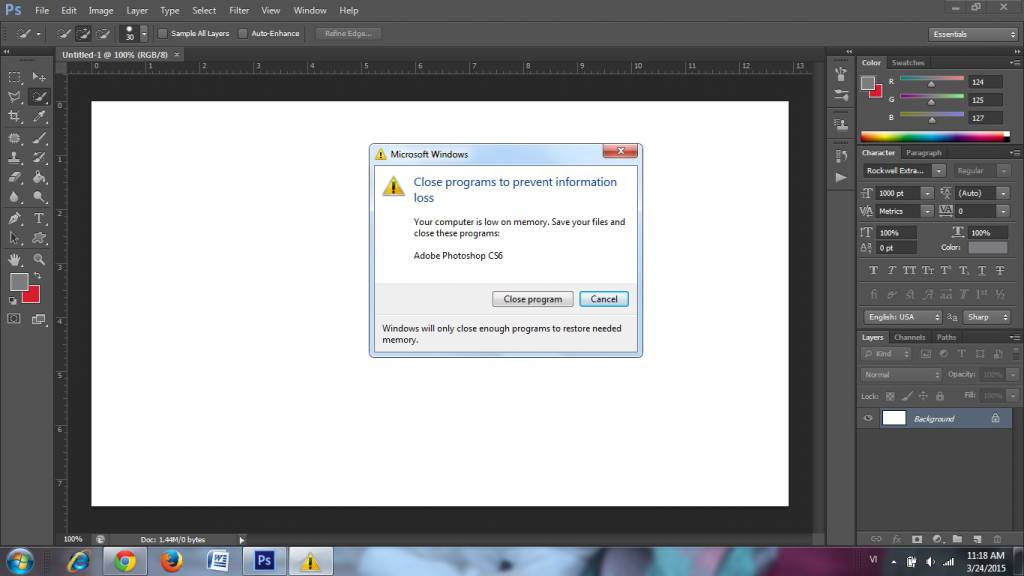
Task: Select the Paint Bucket tool
Action: coord(39,177)
